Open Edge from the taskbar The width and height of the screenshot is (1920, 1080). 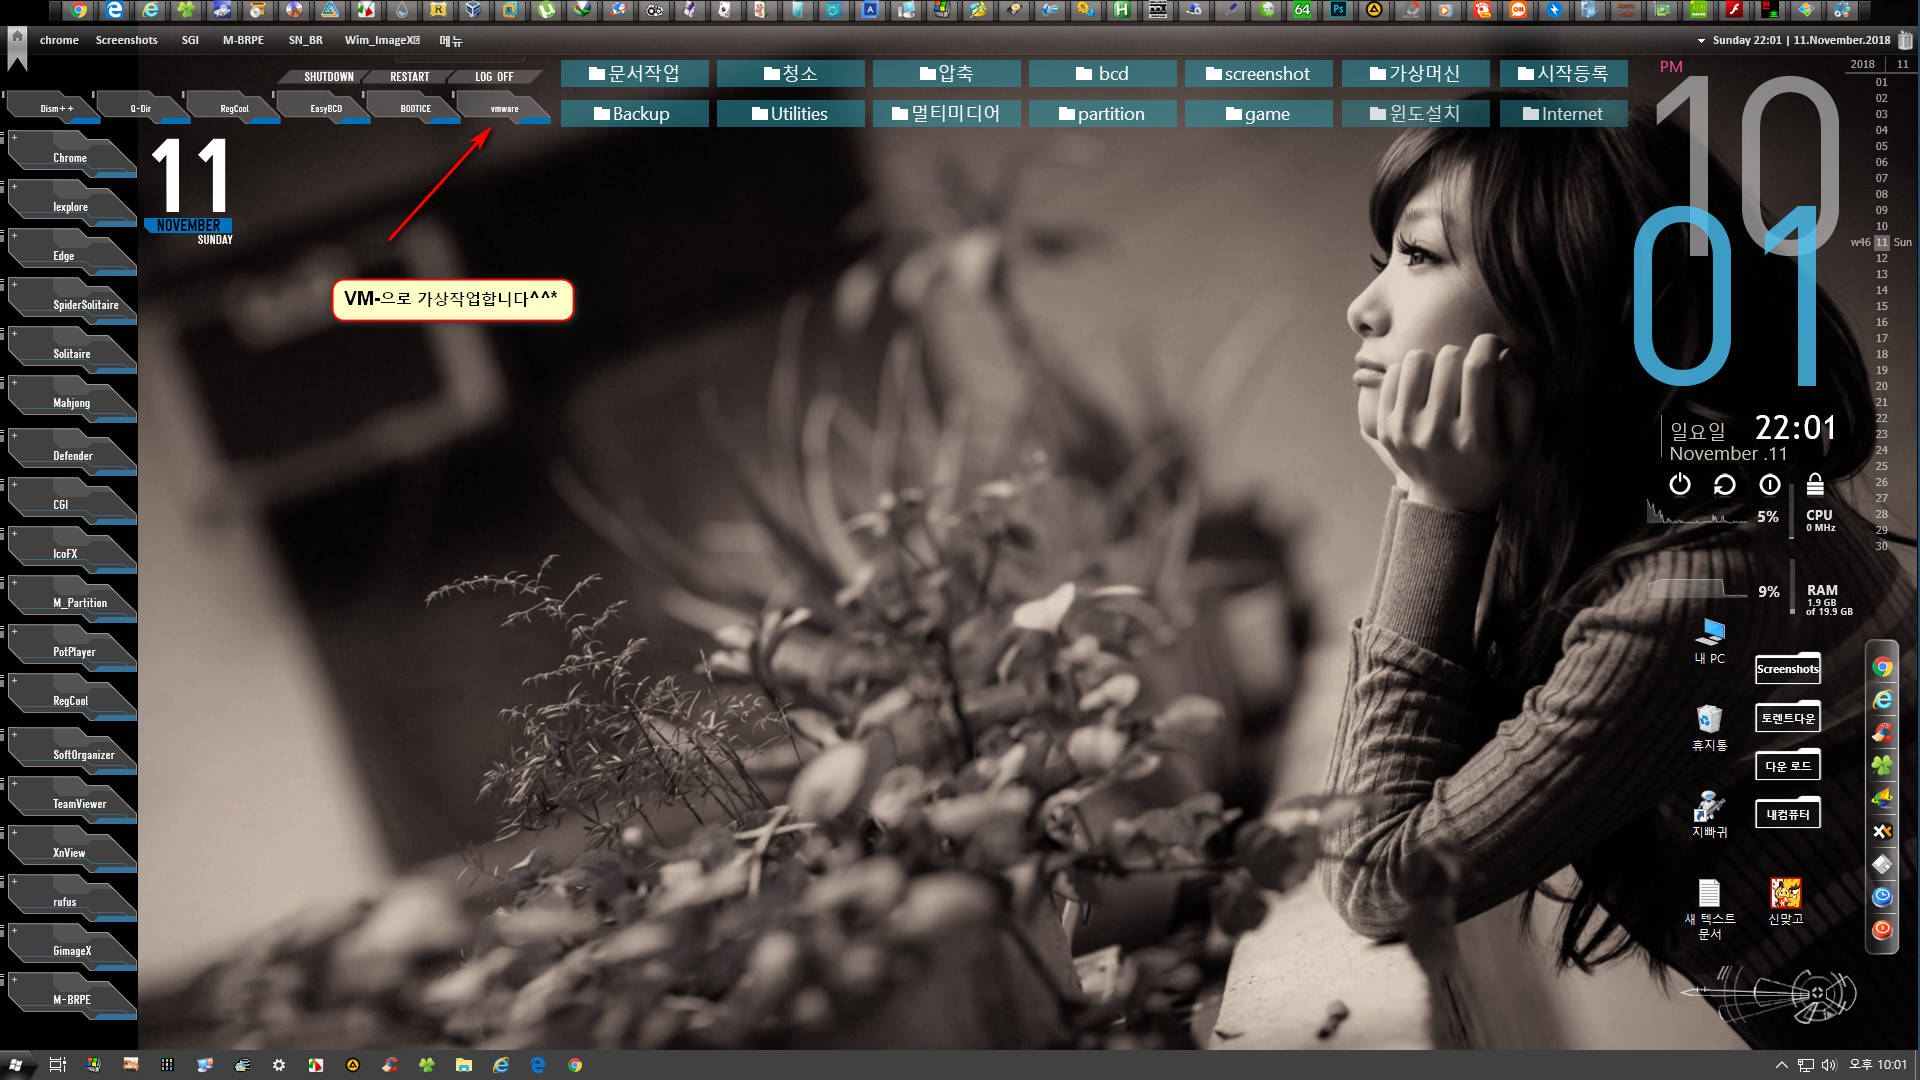(538, 1065)
